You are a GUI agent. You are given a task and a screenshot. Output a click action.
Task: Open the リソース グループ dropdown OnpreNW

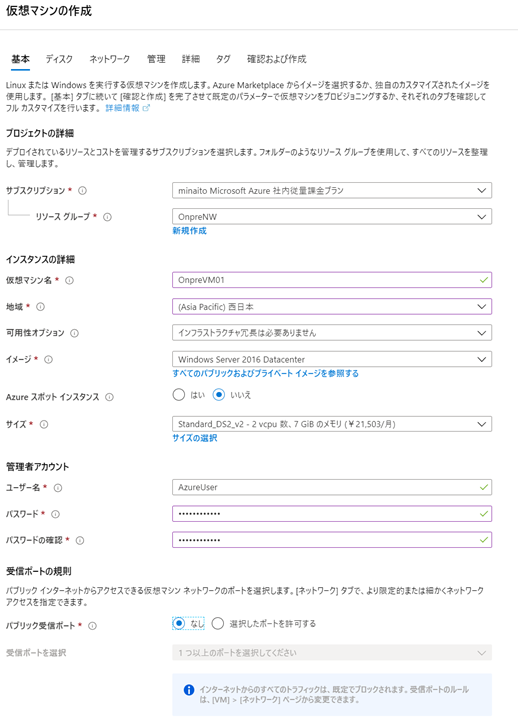point(332,217)
